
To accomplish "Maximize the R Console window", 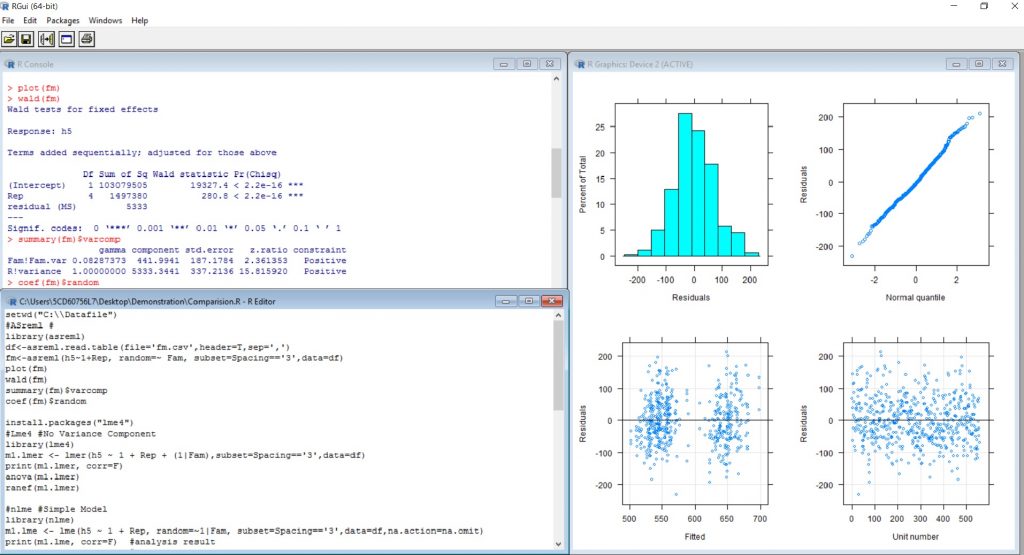I will click(528, 65).
